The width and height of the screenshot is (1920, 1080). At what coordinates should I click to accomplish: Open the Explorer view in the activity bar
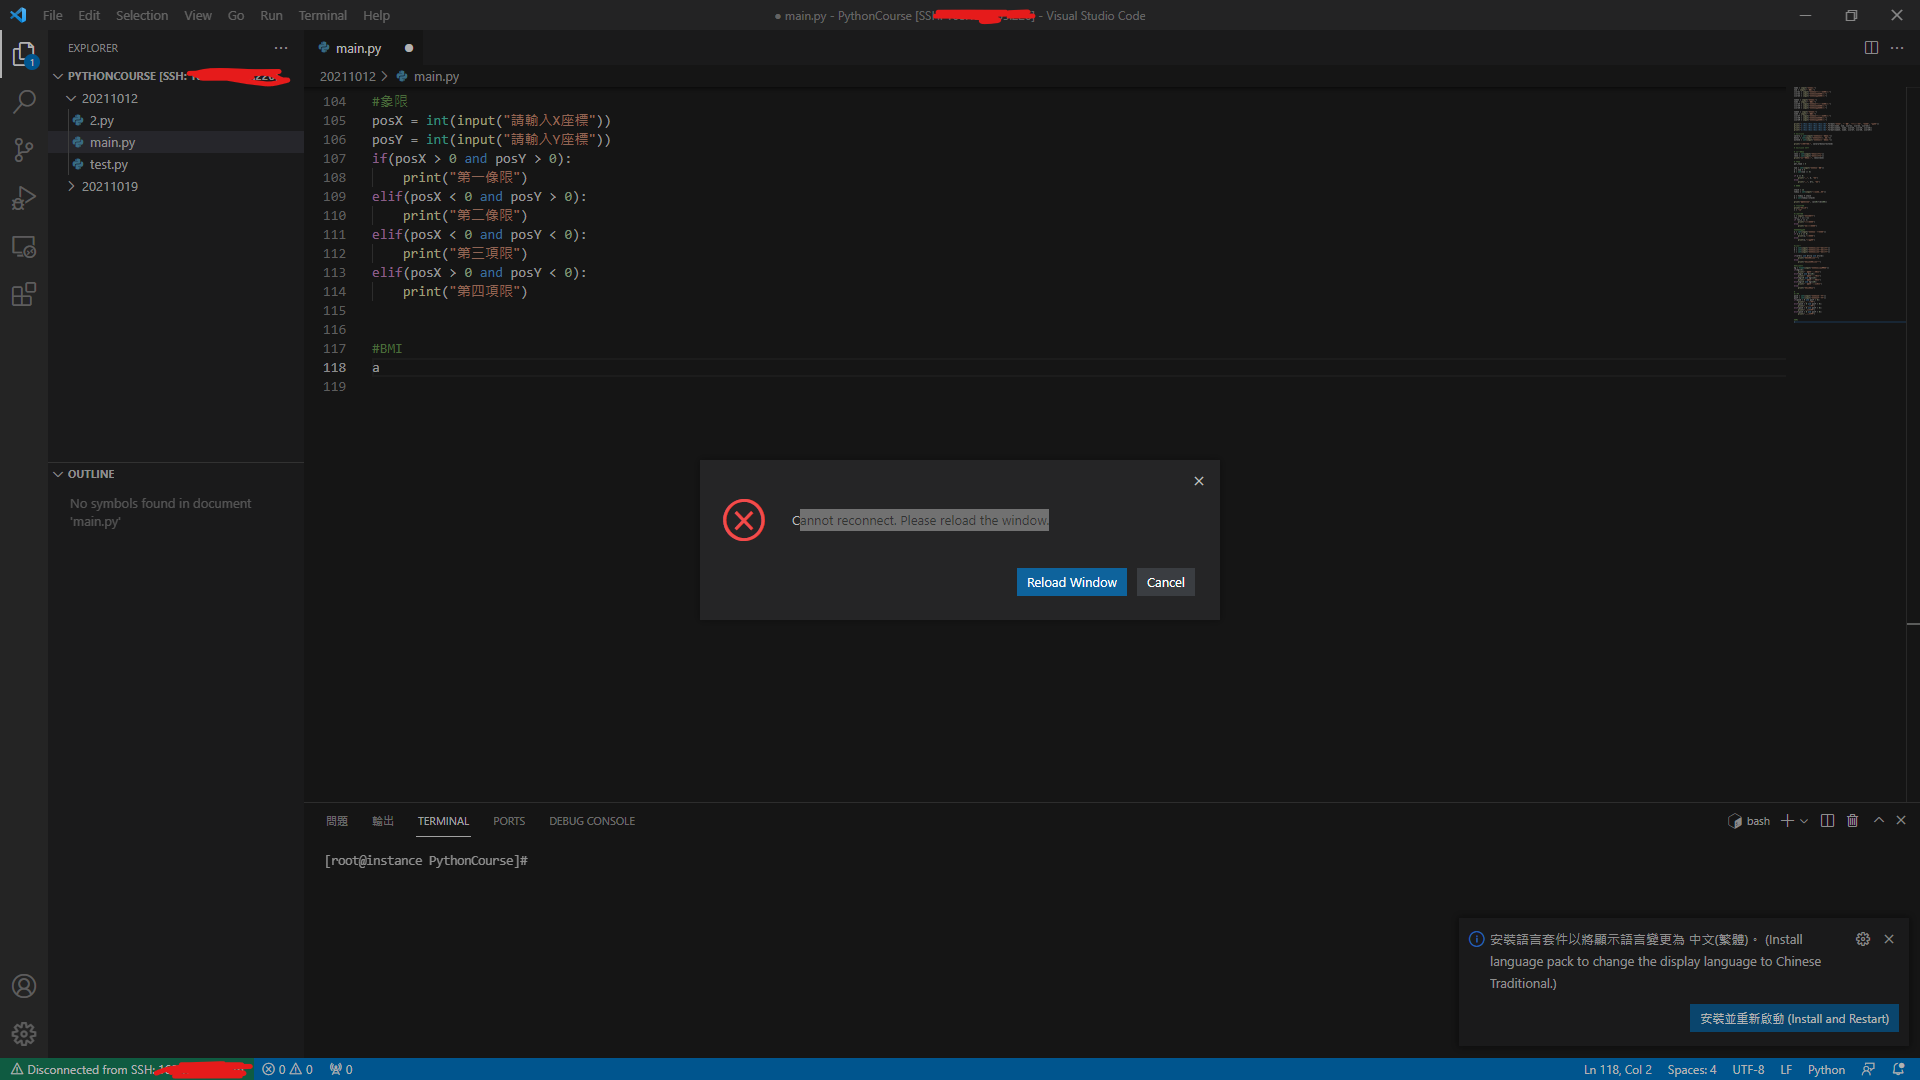point(24,54)
